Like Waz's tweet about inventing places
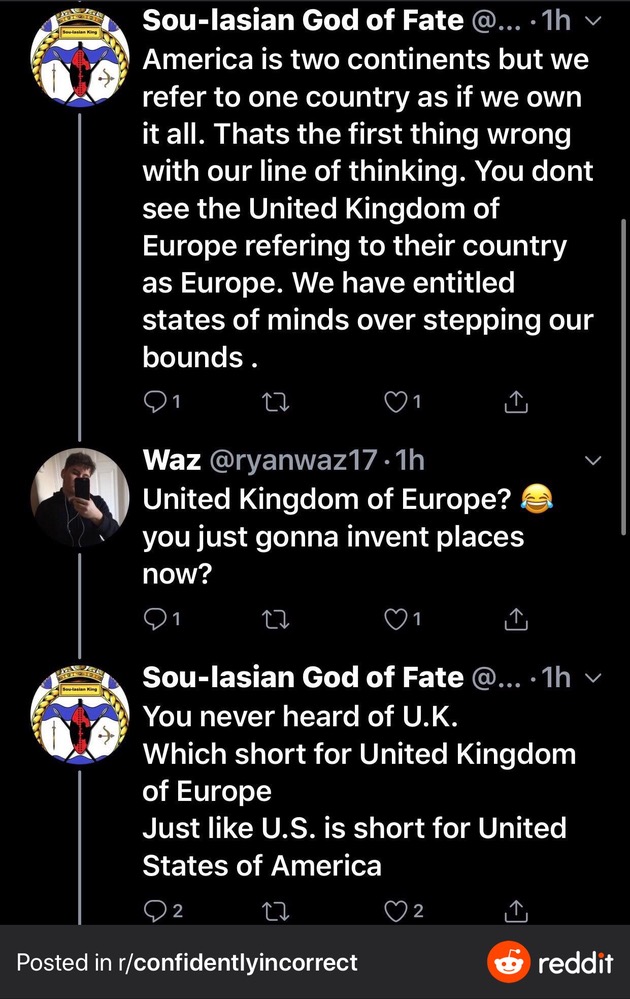Image resolution: width=630 pixels, height=999 pixels. pyautogui.click(x=397, y=620)
